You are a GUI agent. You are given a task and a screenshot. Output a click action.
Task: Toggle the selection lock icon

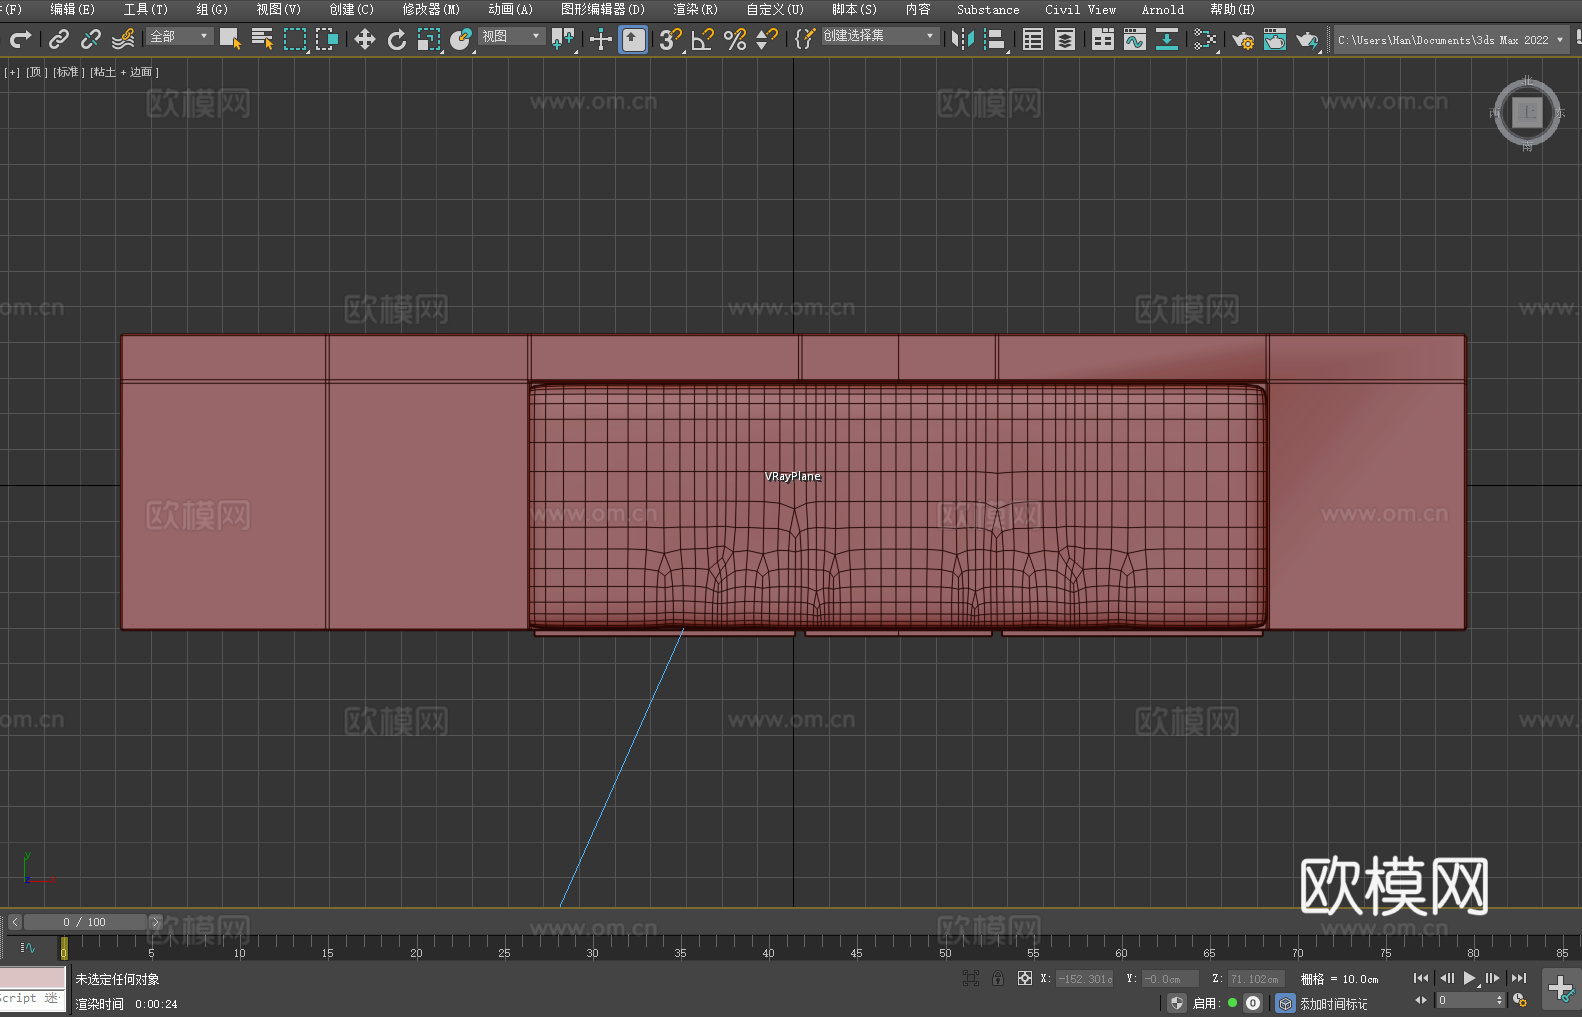(997, 978)
